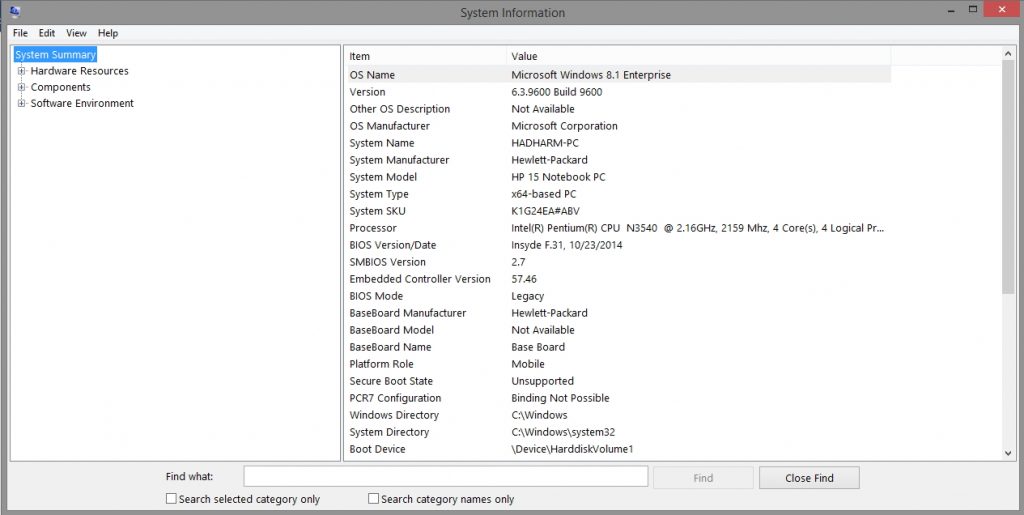Click the System Information app icon in title bar
Image resolution: width=1024 pixels, height=515 pixels.
(x=14, y=10)
